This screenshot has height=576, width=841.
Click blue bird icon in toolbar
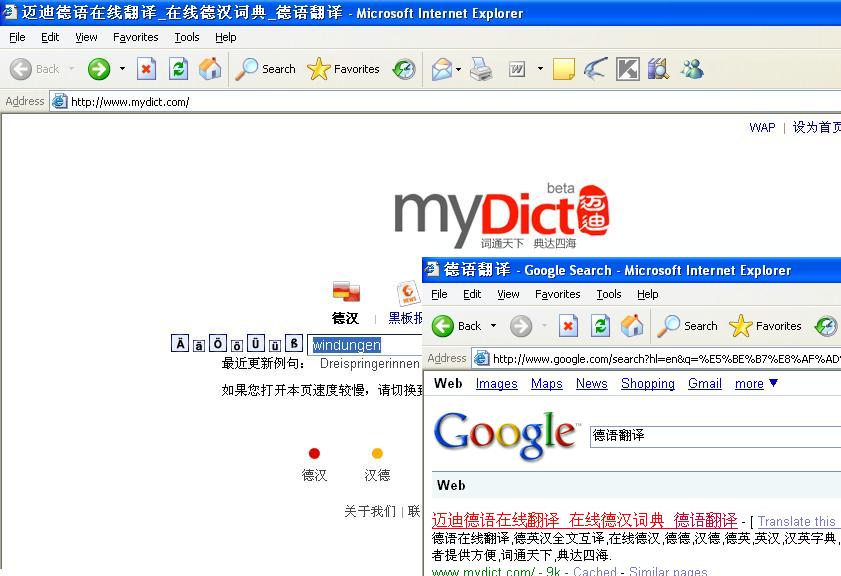coord(595,69)
